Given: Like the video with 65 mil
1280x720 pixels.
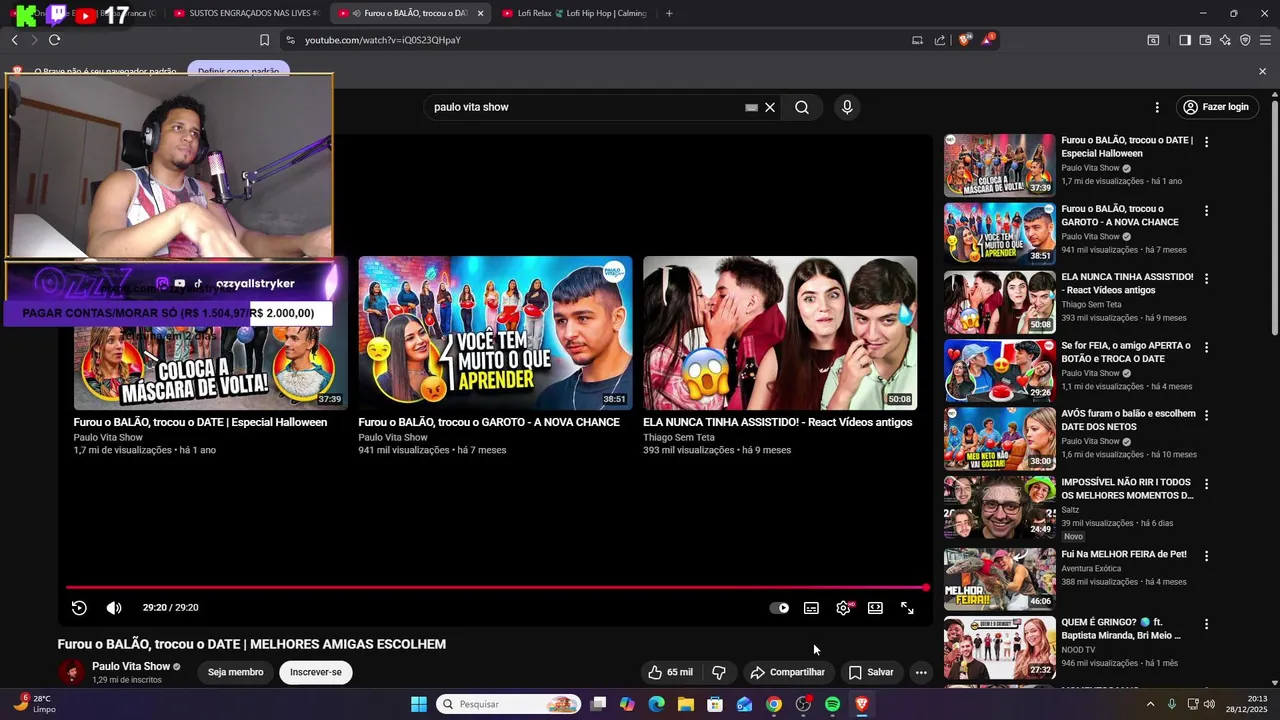Looking at the screenshot, I should (x=669, y=672).
